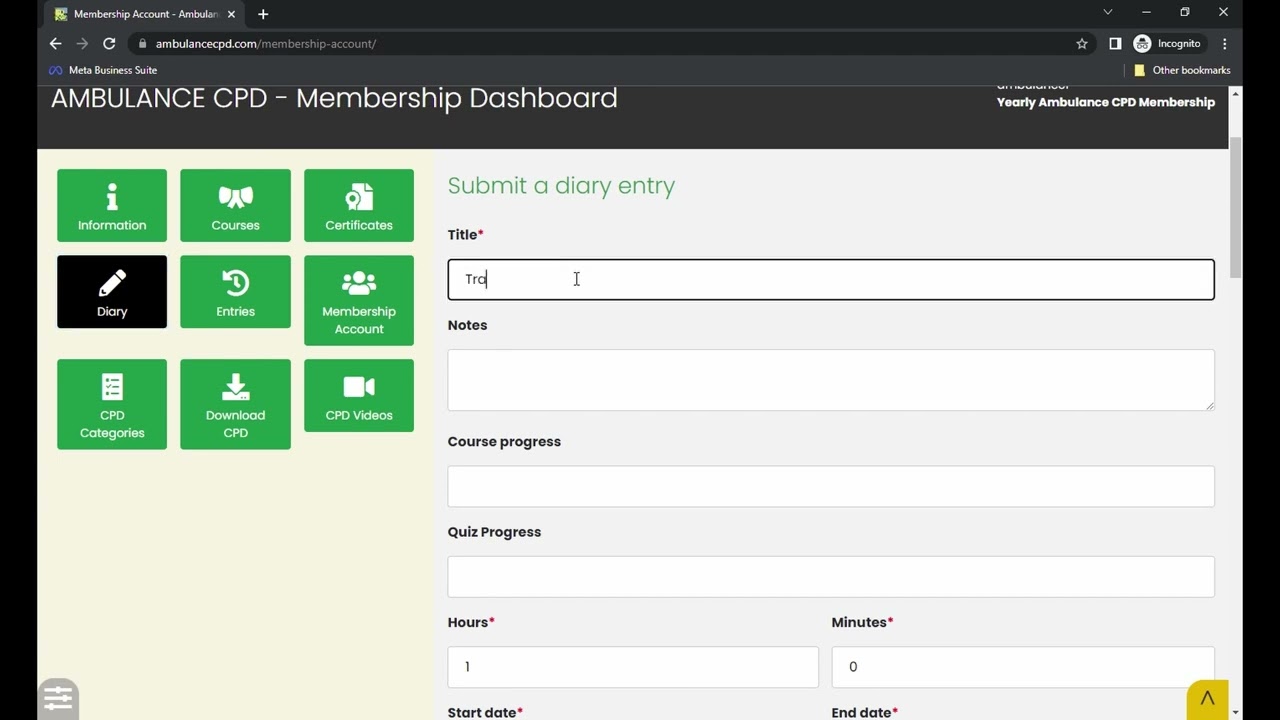Click the Minutes input field
Image resolution: width=1280 pixels, height=720 pixels.
tap(1023, 667)
